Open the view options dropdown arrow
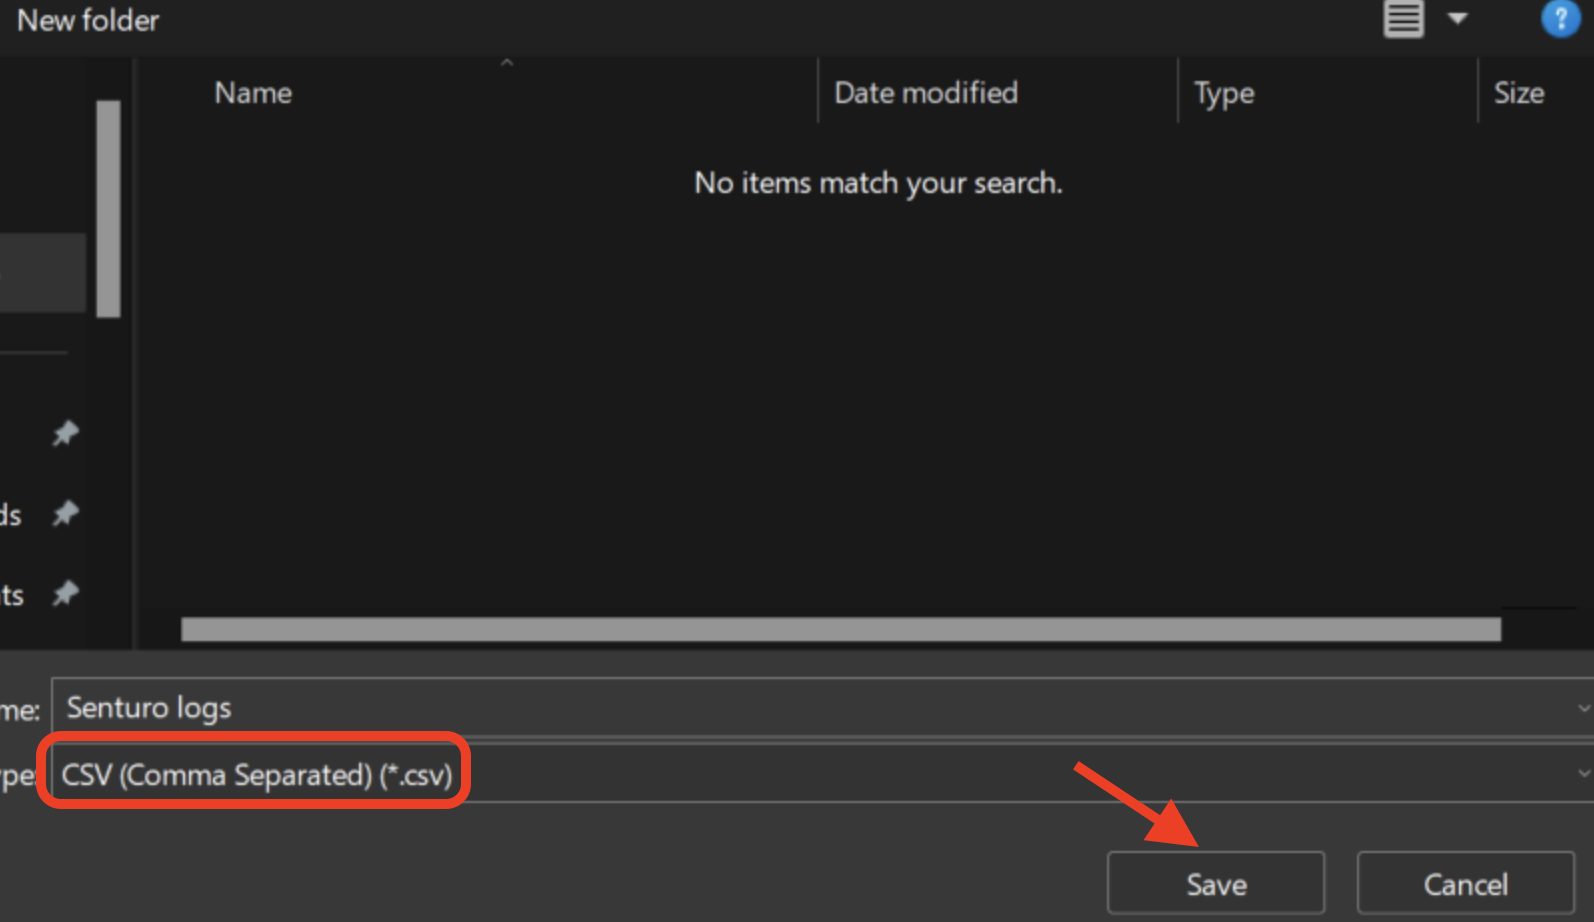The height and width of the screenshot is (922, 1594). (x=1458, y=18)
